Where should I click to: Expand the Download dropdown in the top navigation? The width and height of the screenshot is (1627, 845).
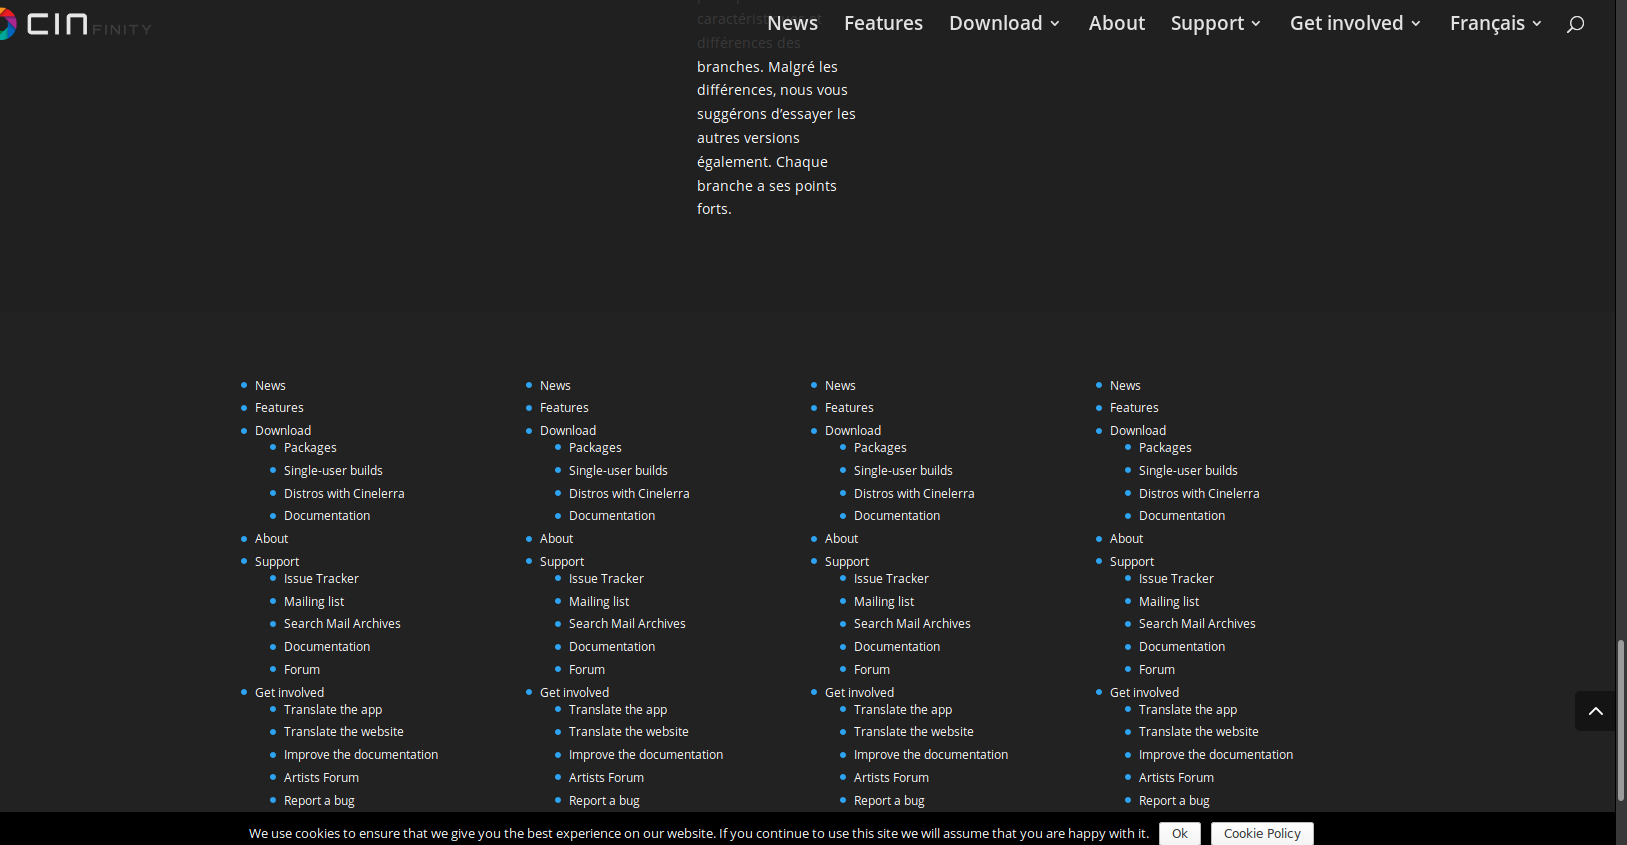[1003, 23]
